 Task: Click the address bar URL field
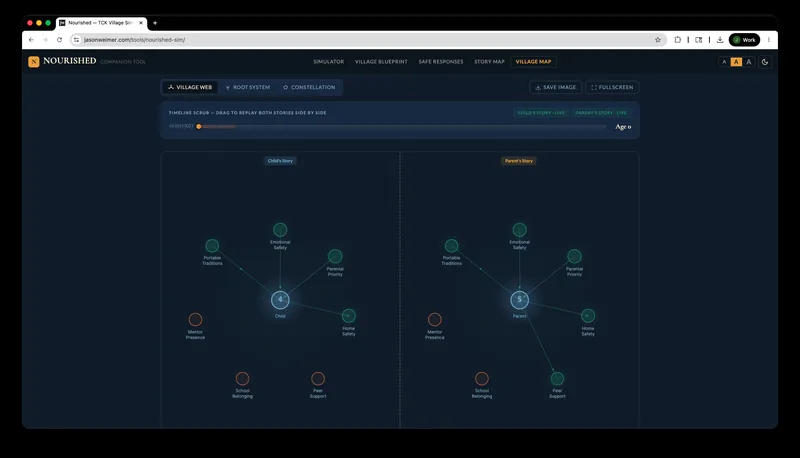point(367,40)
